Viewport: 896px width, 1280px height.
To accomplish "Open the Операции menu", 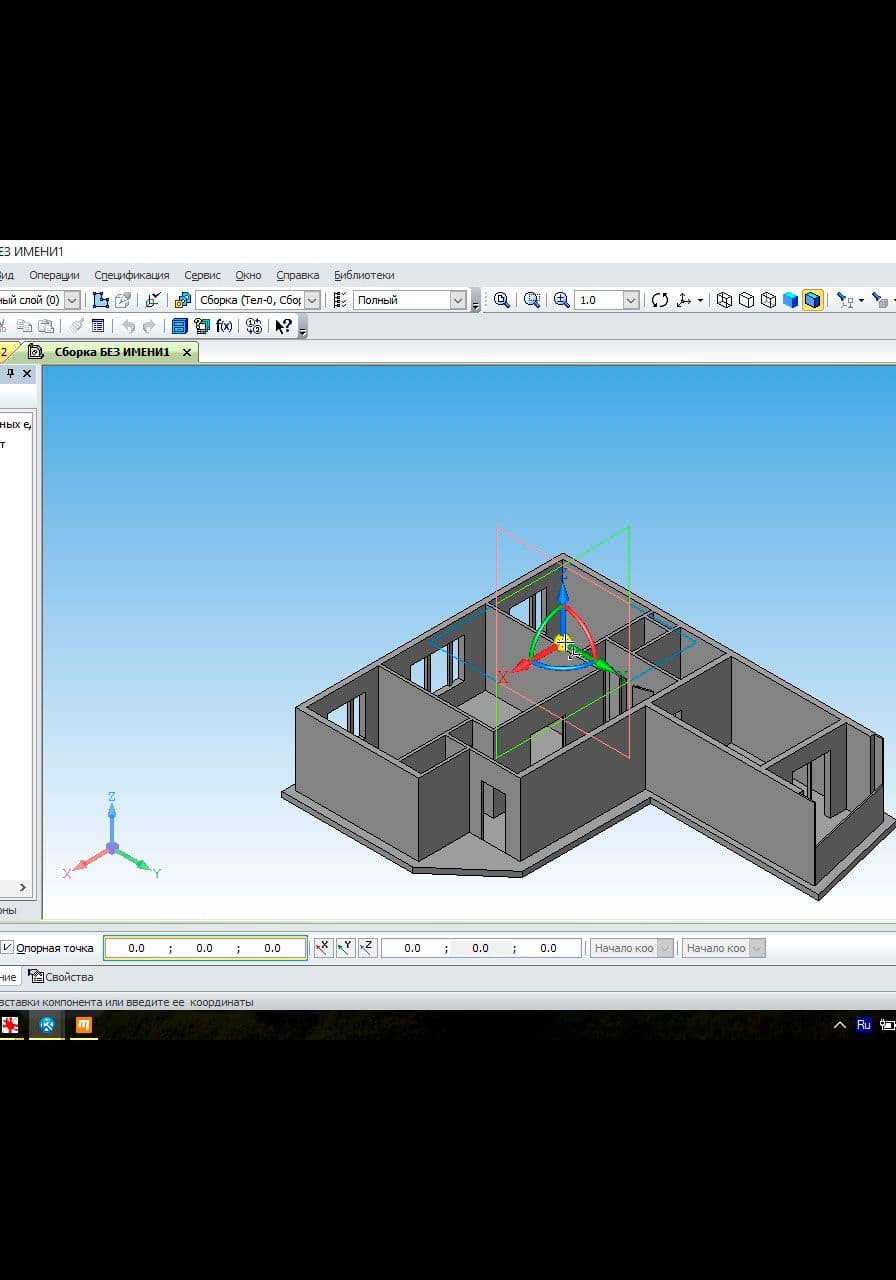I will coord(54,275).
